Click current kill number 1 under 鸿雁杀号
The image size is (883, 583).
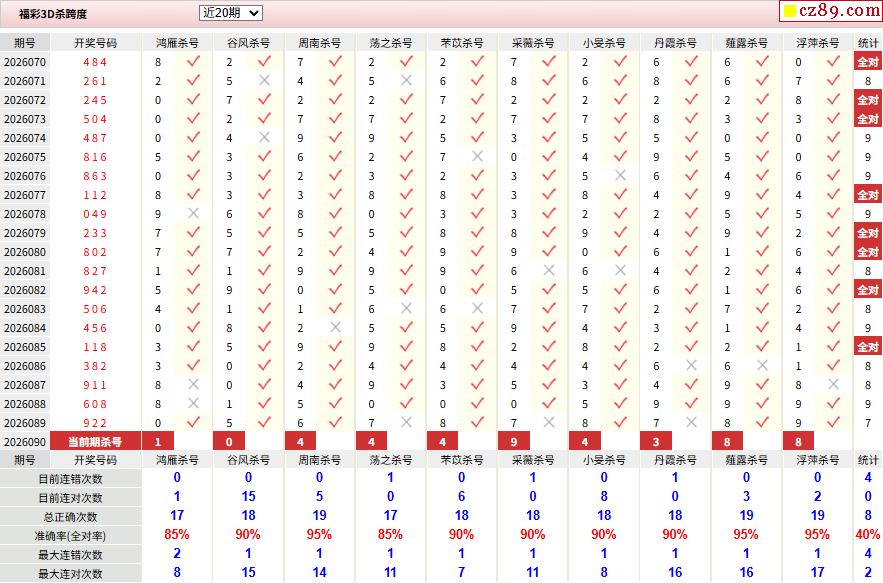(x=158, y=442)
